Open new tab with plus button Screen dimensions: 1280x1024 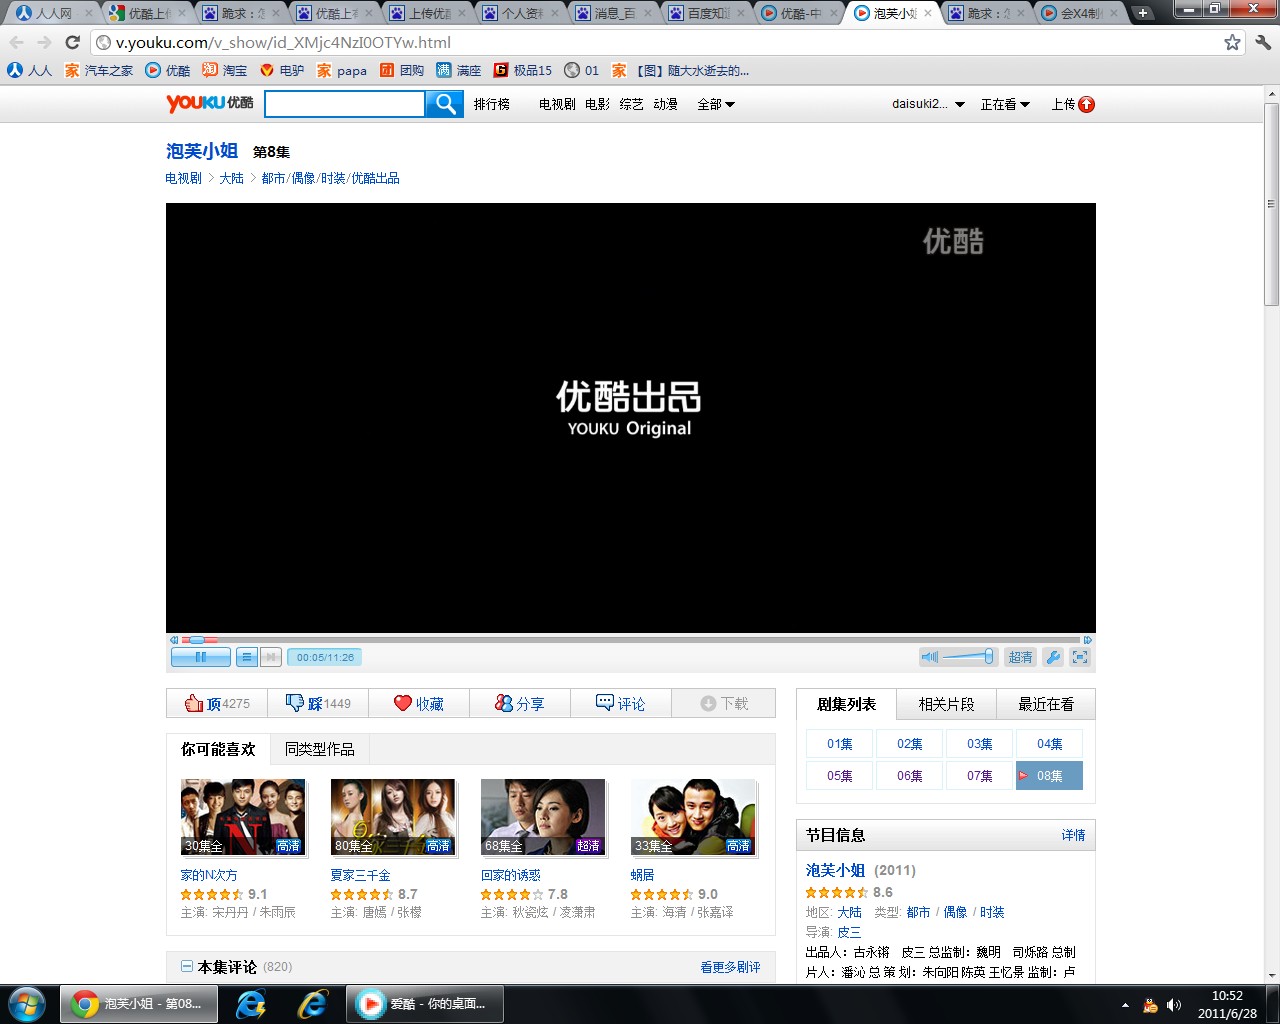tap(1143, 13)
